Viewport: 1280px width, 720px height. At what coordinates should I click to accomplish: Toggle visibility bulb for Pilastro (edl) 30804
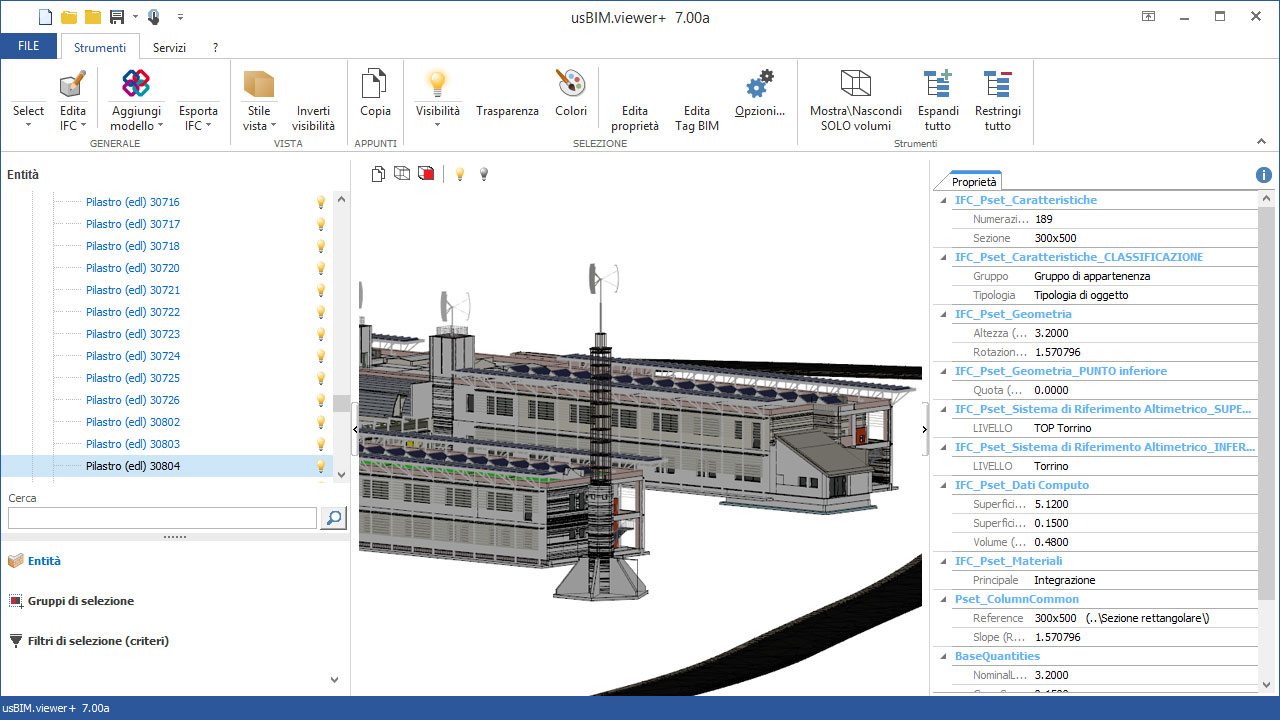pos(320,465)
